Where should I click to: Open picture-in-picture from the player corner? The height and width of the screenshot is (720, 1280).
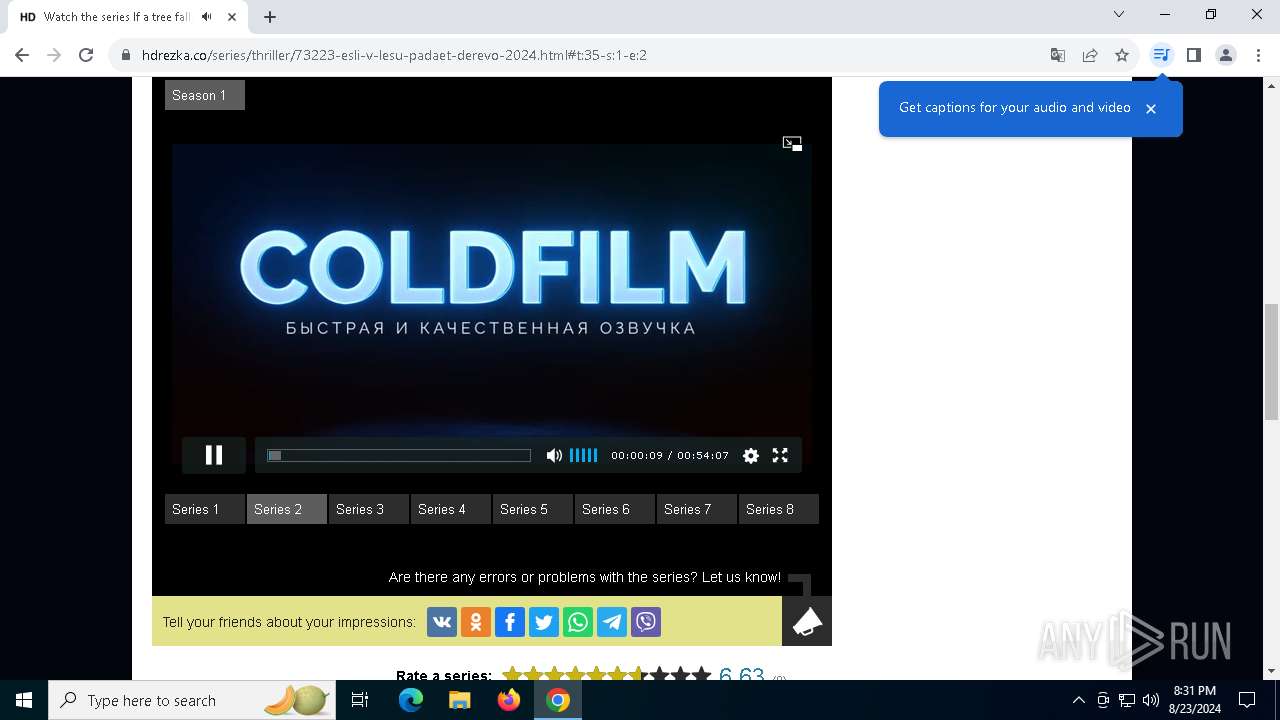pos(792,144)
